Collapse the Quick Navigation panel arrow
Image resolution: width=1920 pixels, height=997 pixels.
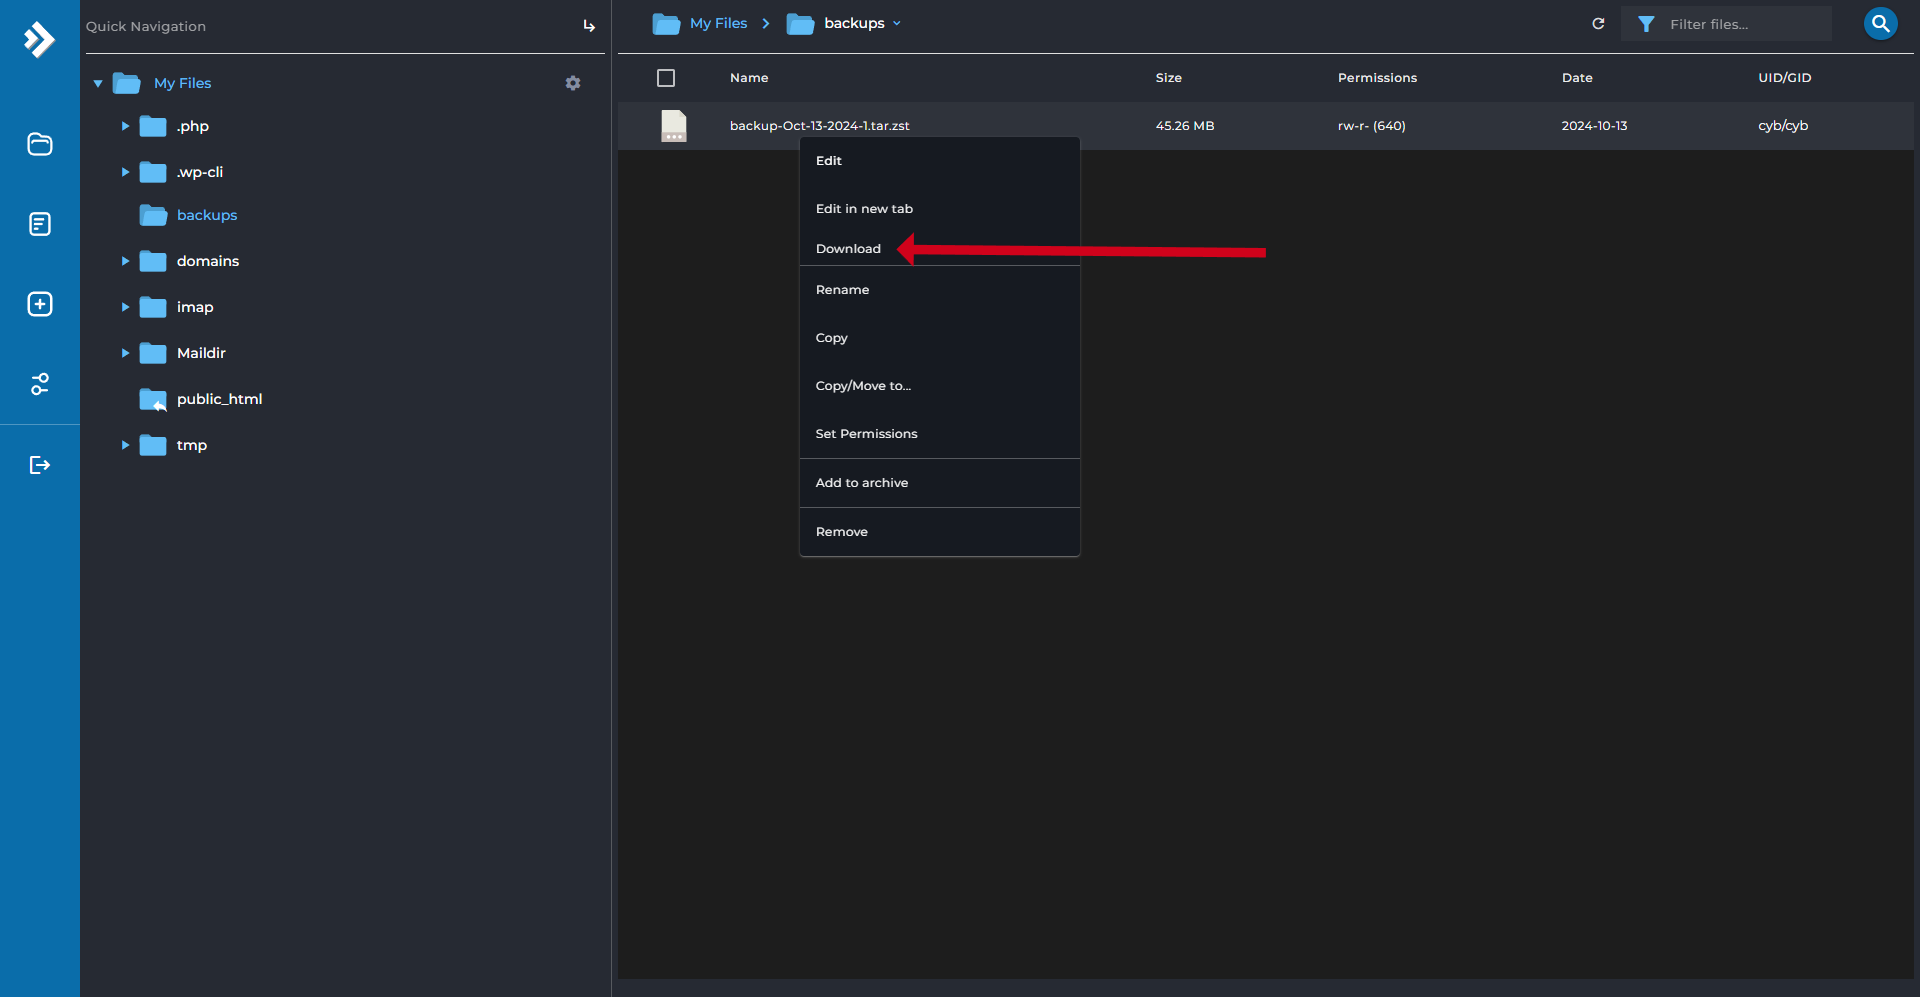point(589,26)
